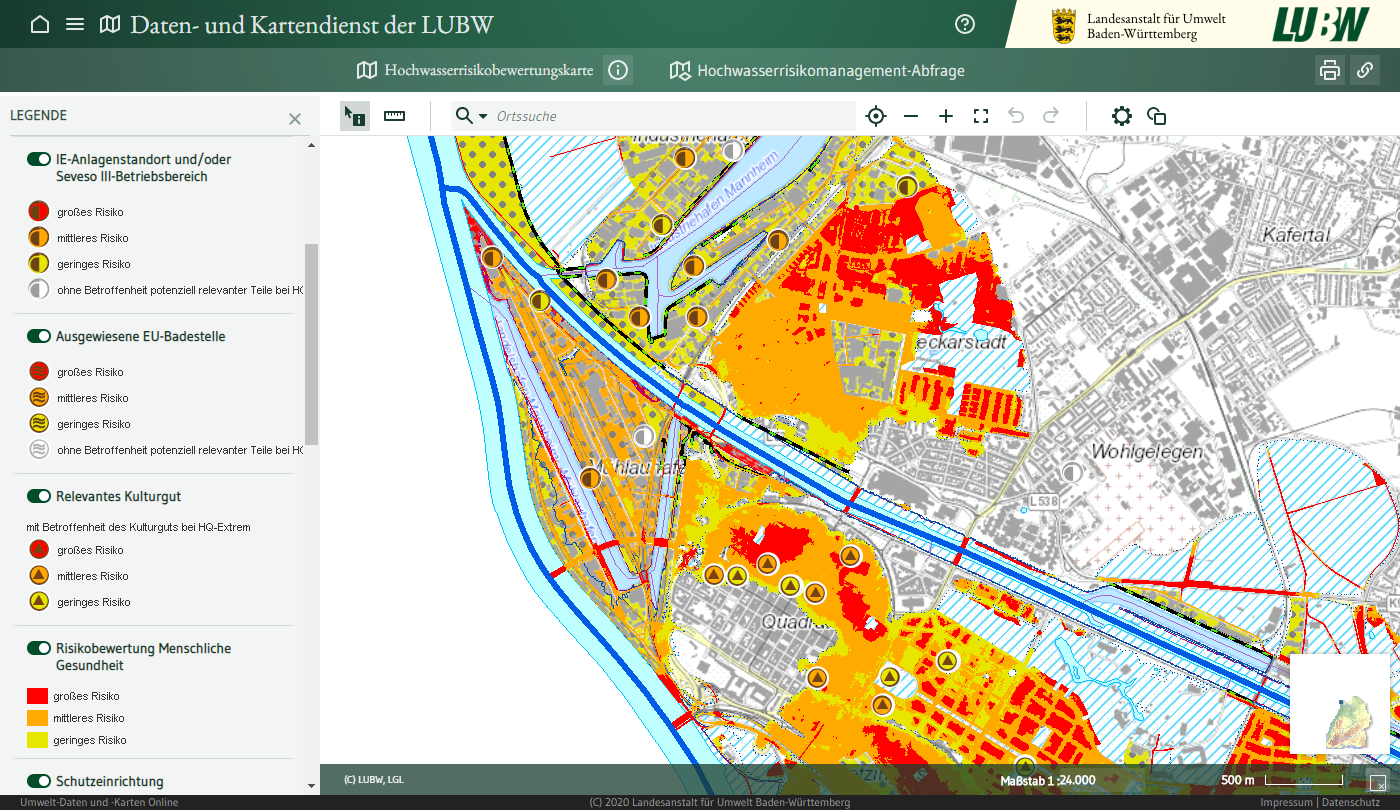
Task: Open the Impressum link
Action: pos(1286,802)
